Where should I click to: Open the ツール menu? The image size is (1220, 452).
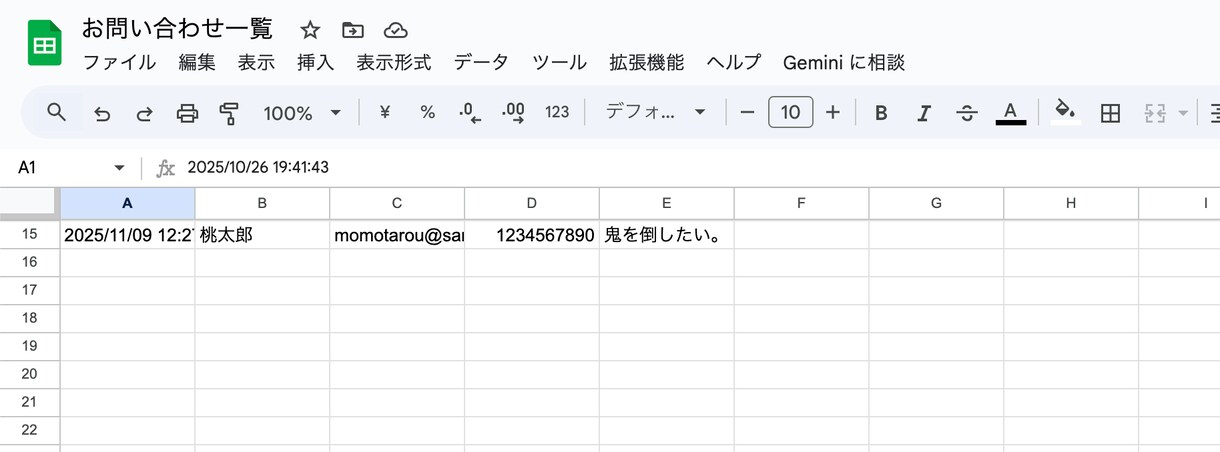click(x=559, y=62)
